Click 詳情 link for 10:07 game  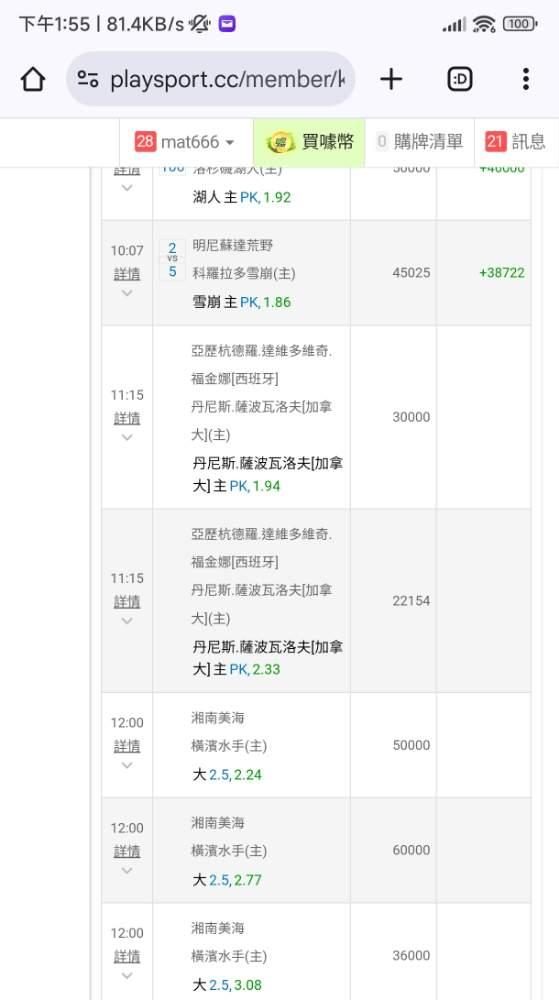coord(127,274)
